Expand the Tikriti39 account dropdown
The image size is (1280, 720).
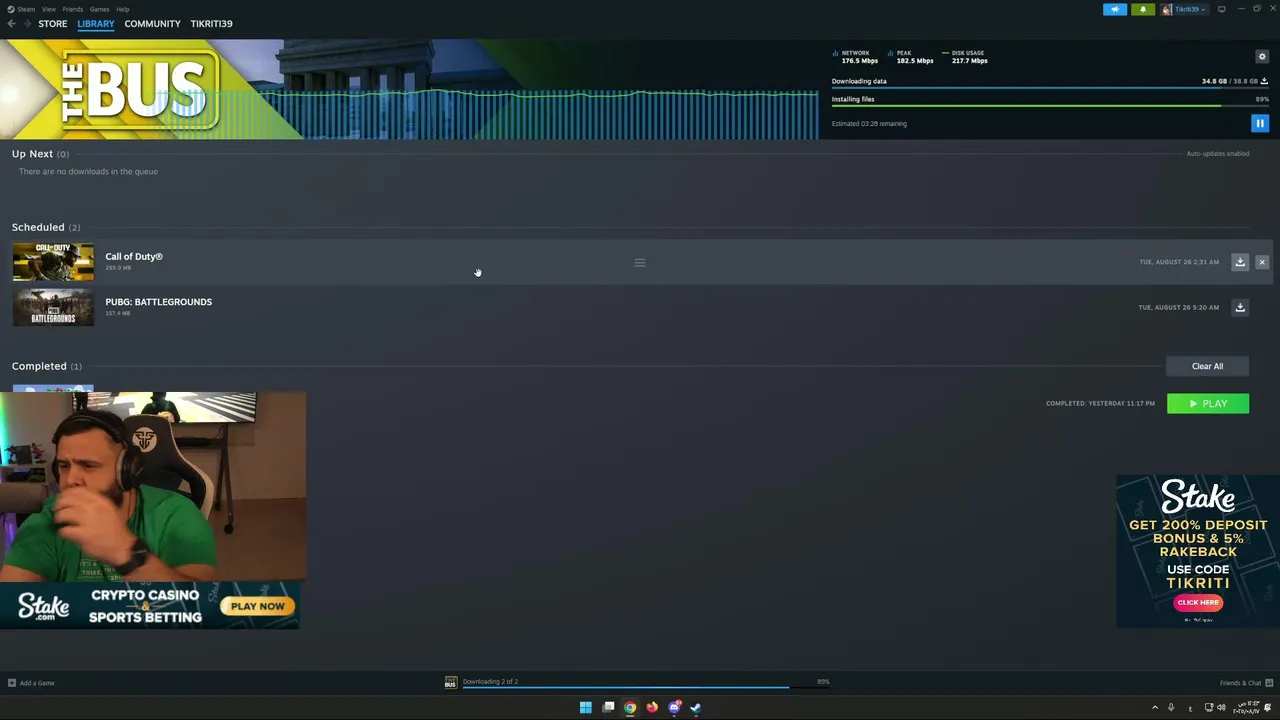click(1185, 9)
